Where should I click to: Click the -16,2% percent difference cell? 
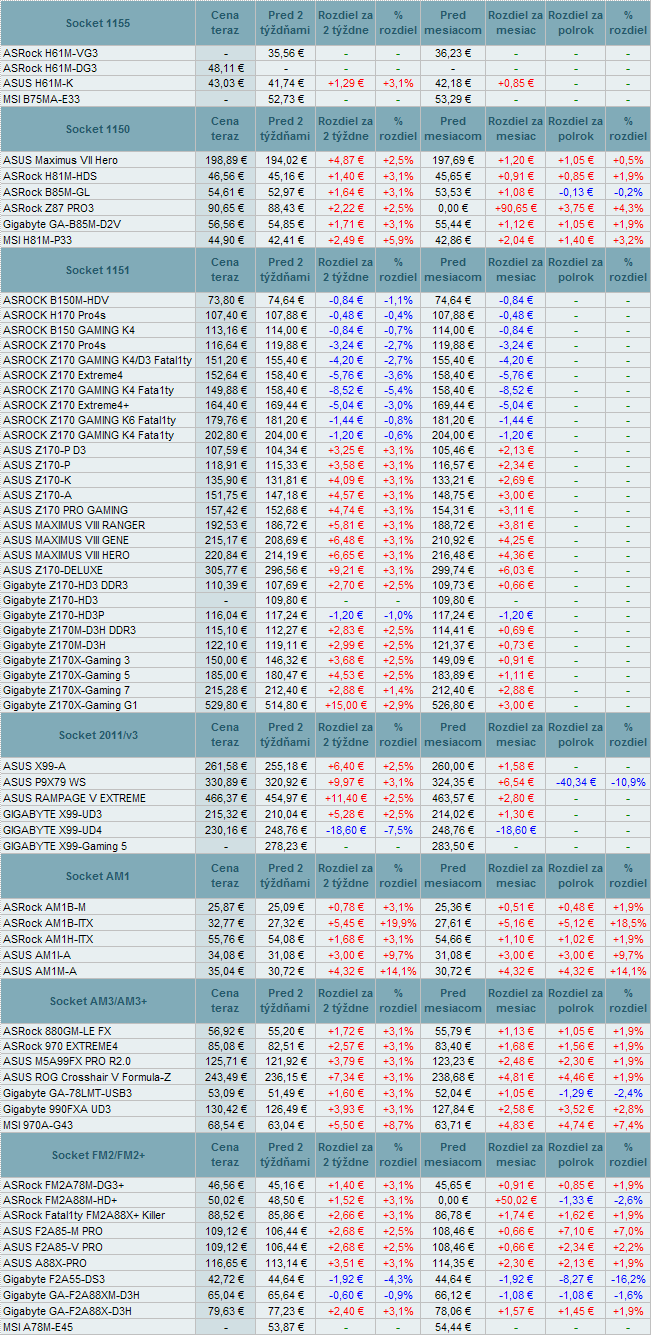(x=628, y=1279)
